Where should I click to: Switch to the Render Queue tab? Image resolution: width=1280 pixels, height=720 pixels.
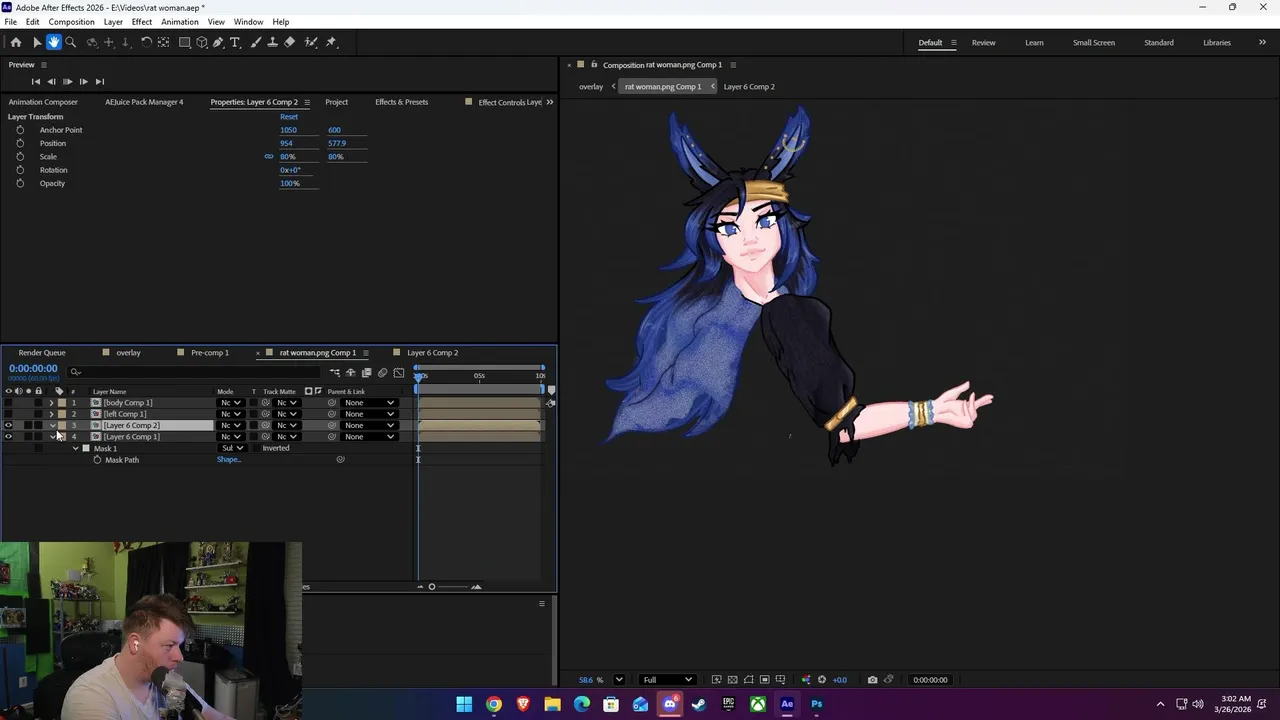[x=42, y=353]
